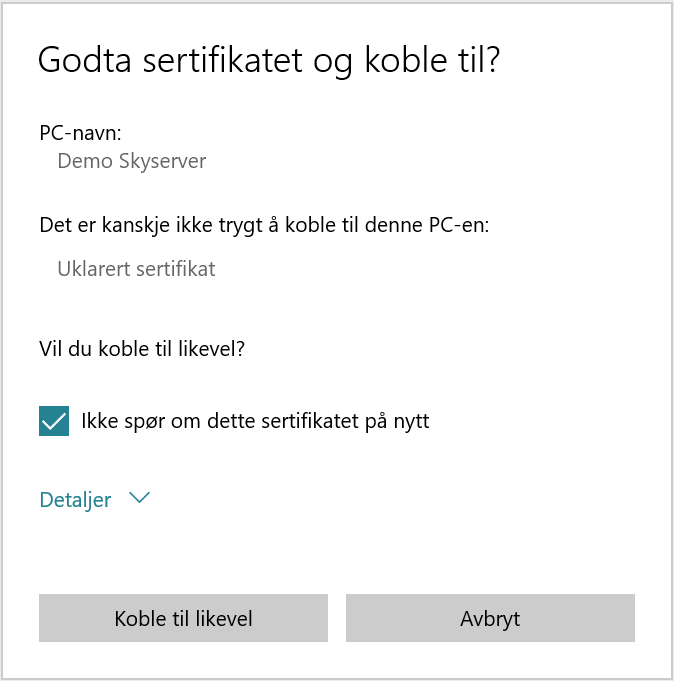
Task: Click the 'Ikke spør om dette sertifikatet' label
Action: (x=255, y=421)
